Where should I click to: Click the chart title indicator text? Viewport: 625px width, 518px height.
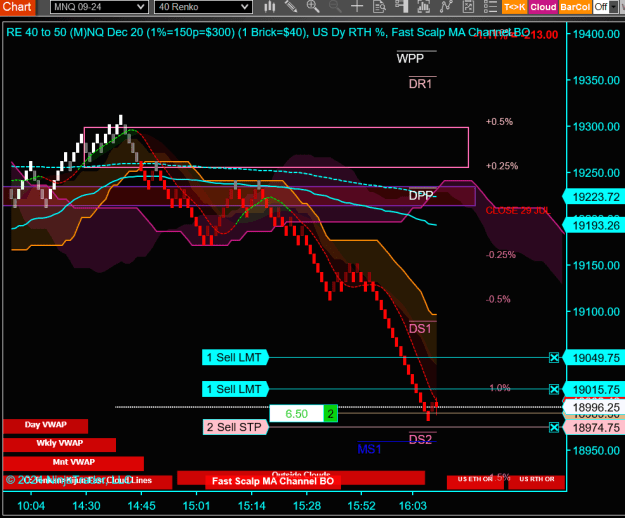pyautogui.click(x=268, y=32)
